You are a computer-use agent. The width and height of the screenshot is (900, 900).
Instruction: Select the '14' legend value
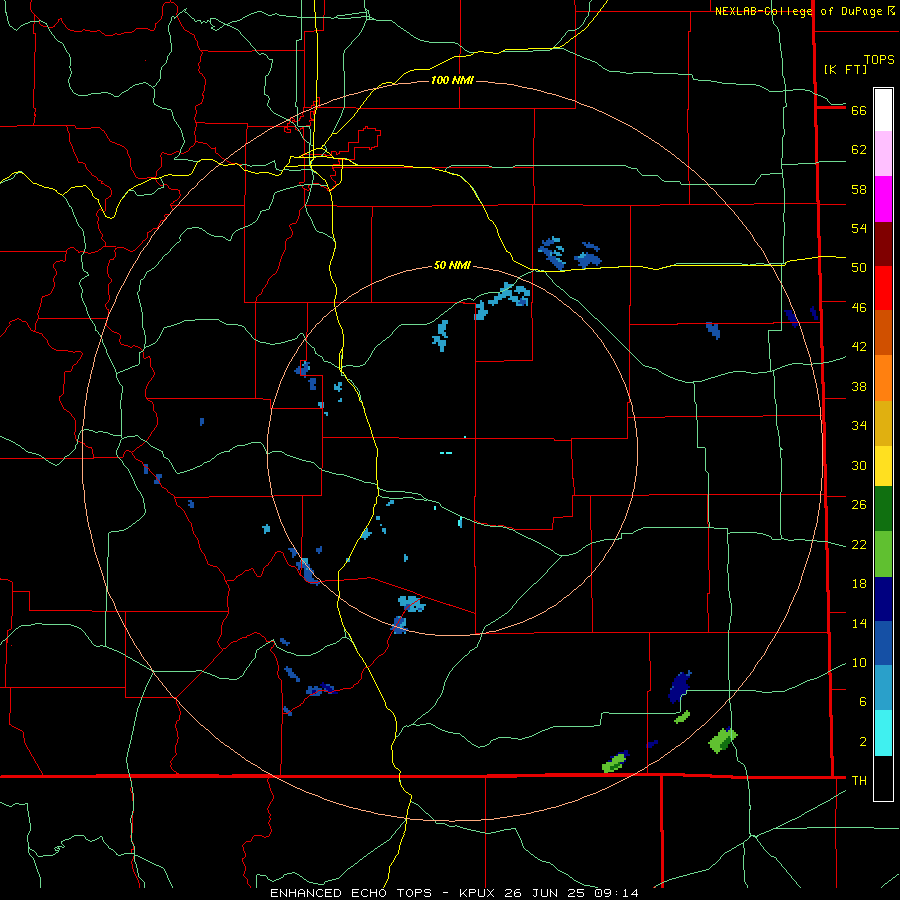[x=859, y=623]
